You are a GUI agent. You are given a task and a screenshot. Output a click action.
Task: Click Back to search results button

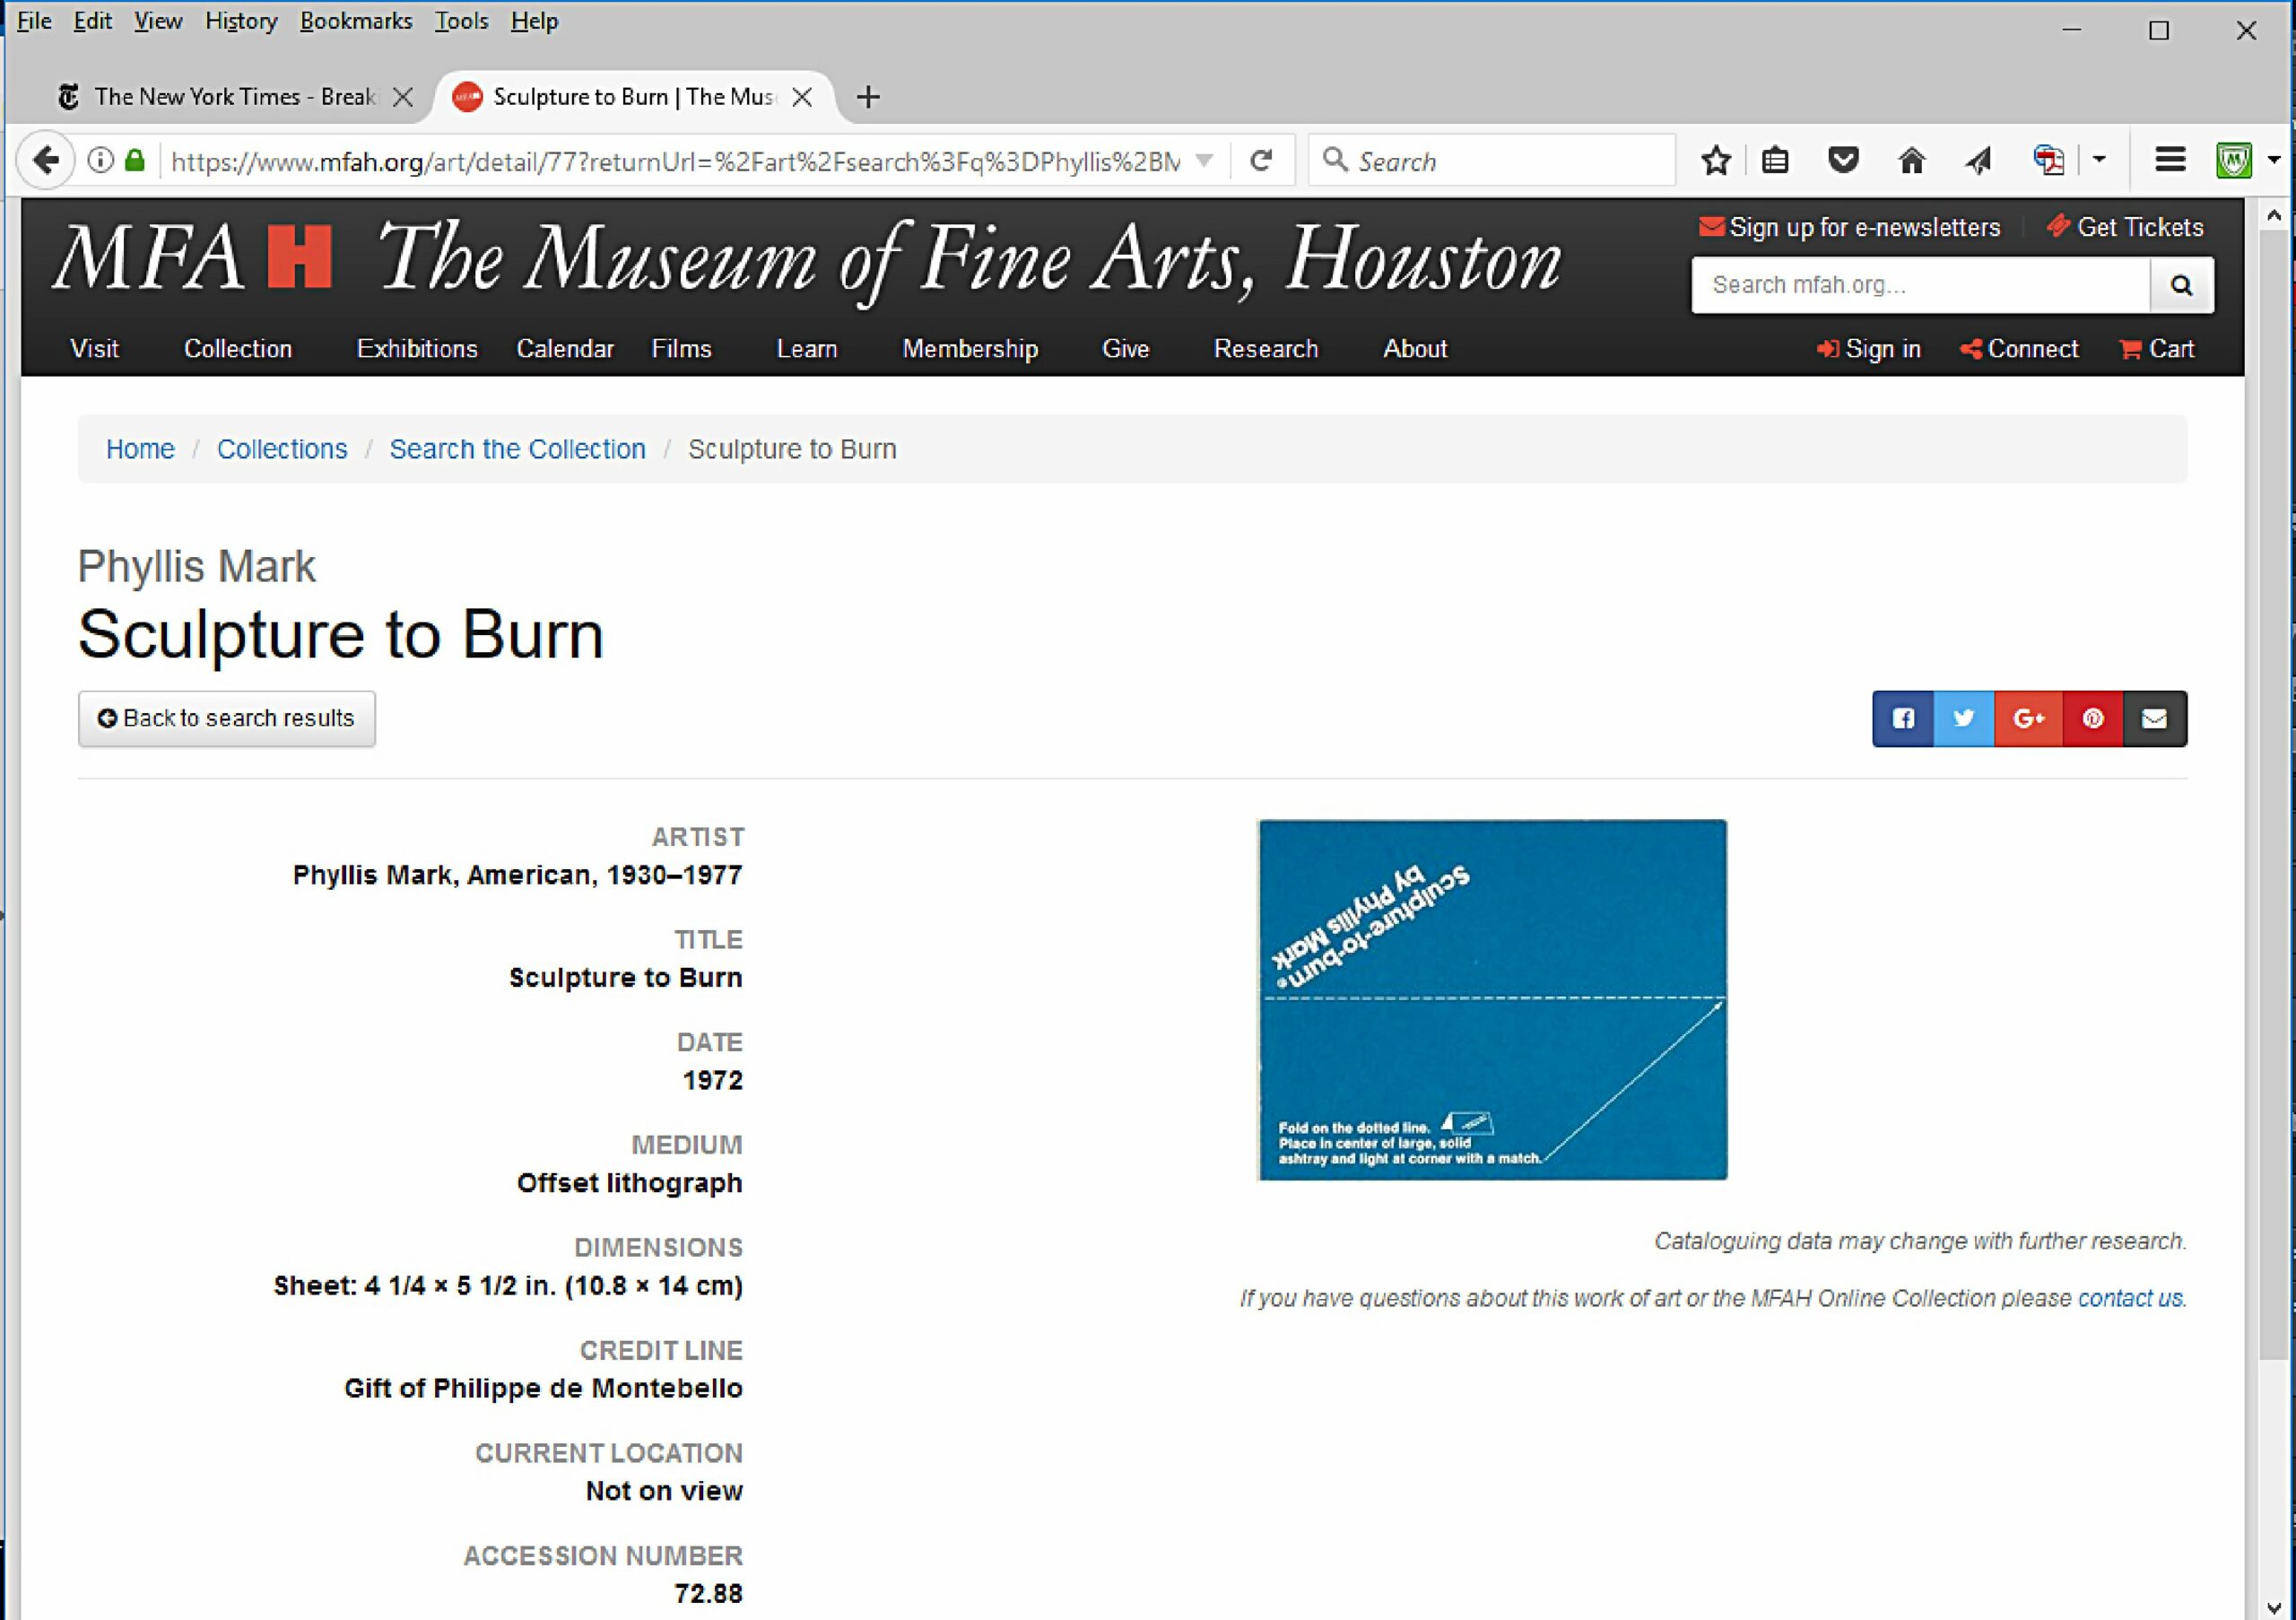coord(227,718)
